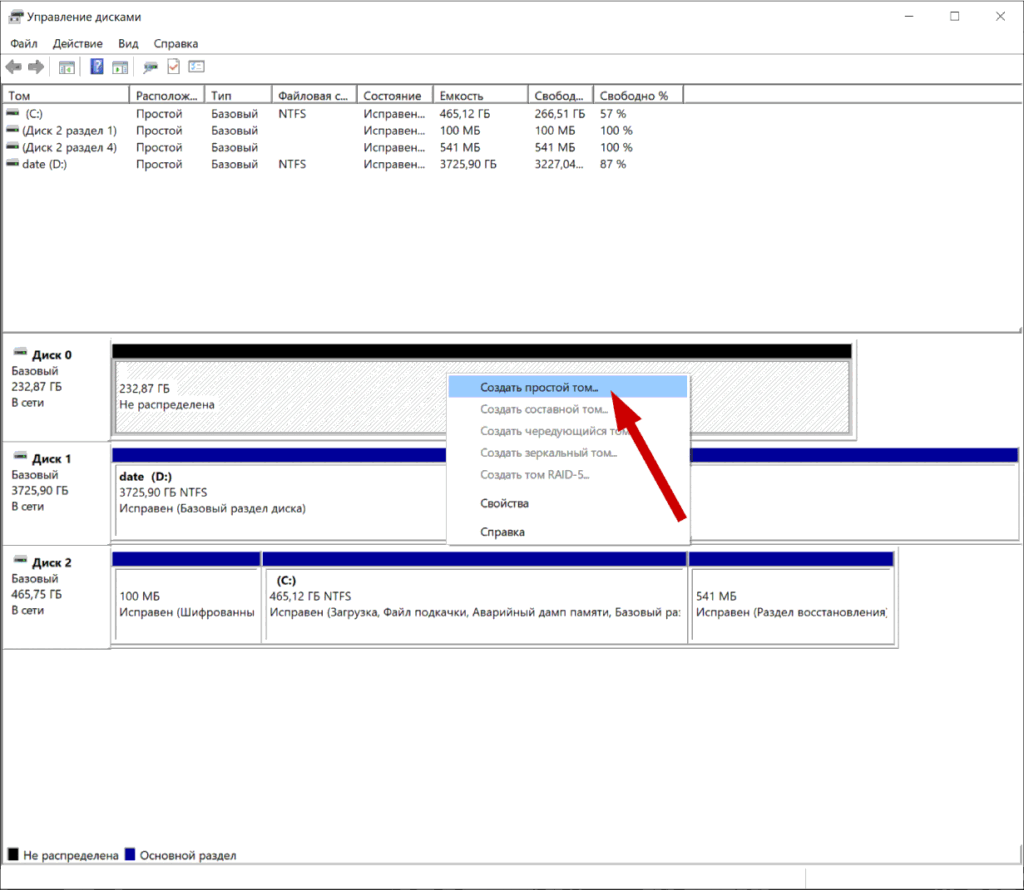Sort by the Располож… column header
Screen dimensions: 1024x891
point(167,95)
